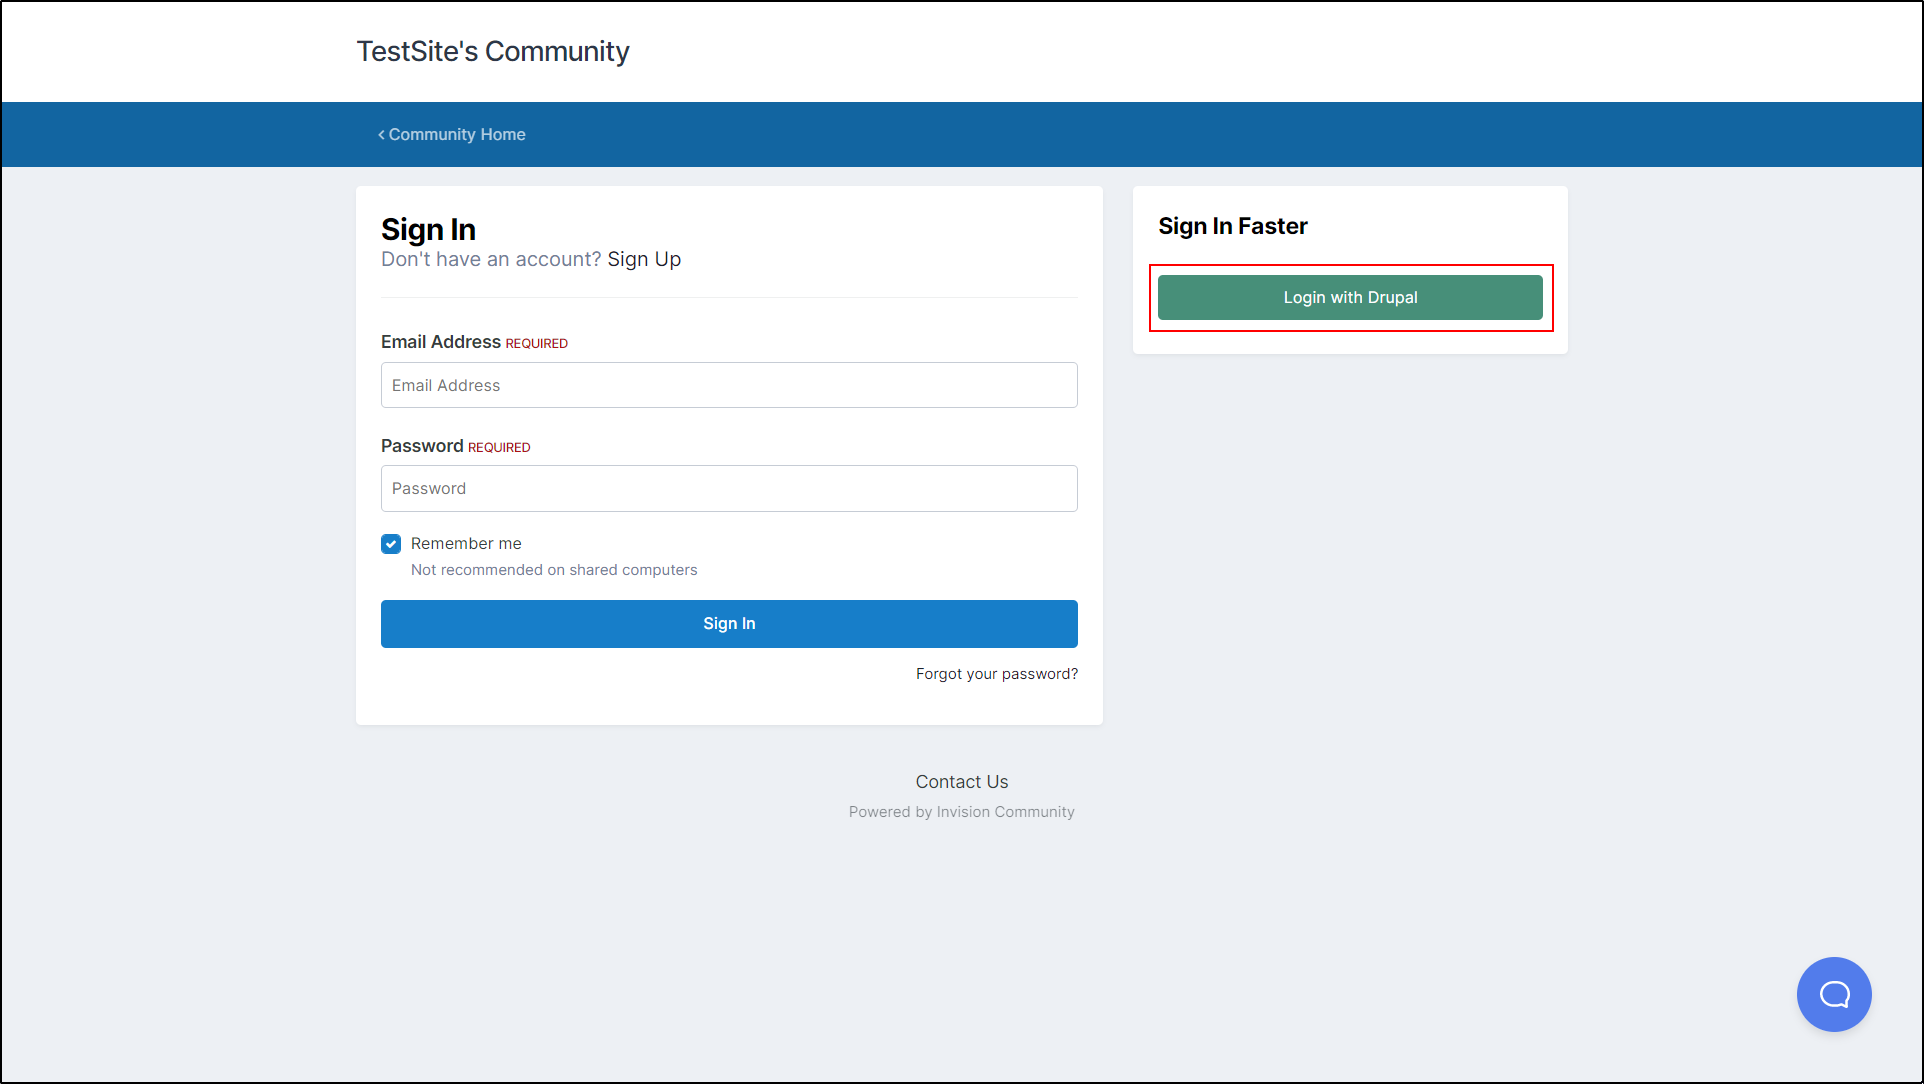The width and height of the screenshot is (1924, 1084).
Task: Focus the Email Address input field
Action: (728, 385)
